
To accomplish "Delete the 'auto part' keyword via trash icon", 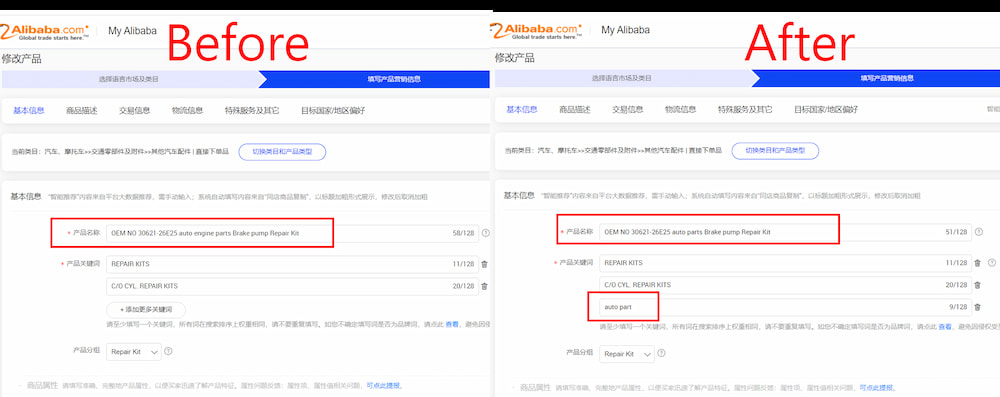I will 978,308.
